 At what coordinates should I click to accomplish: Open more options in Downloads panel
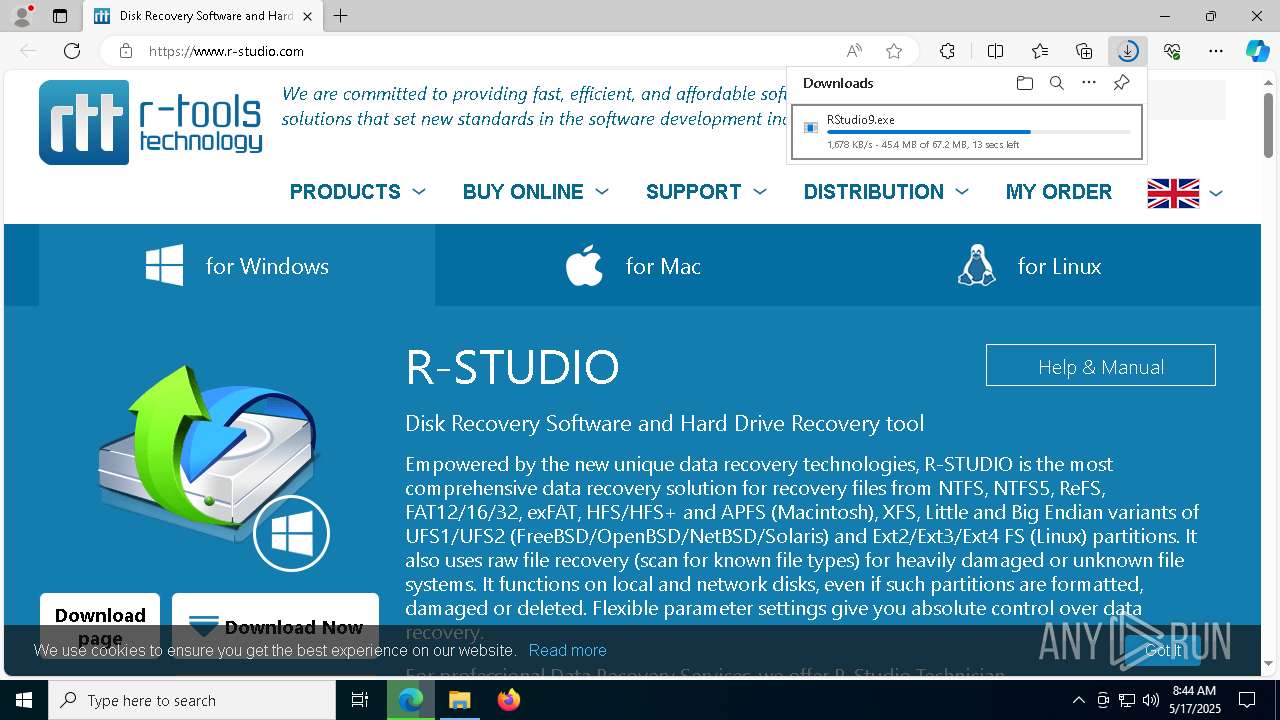click(1089, 83)
